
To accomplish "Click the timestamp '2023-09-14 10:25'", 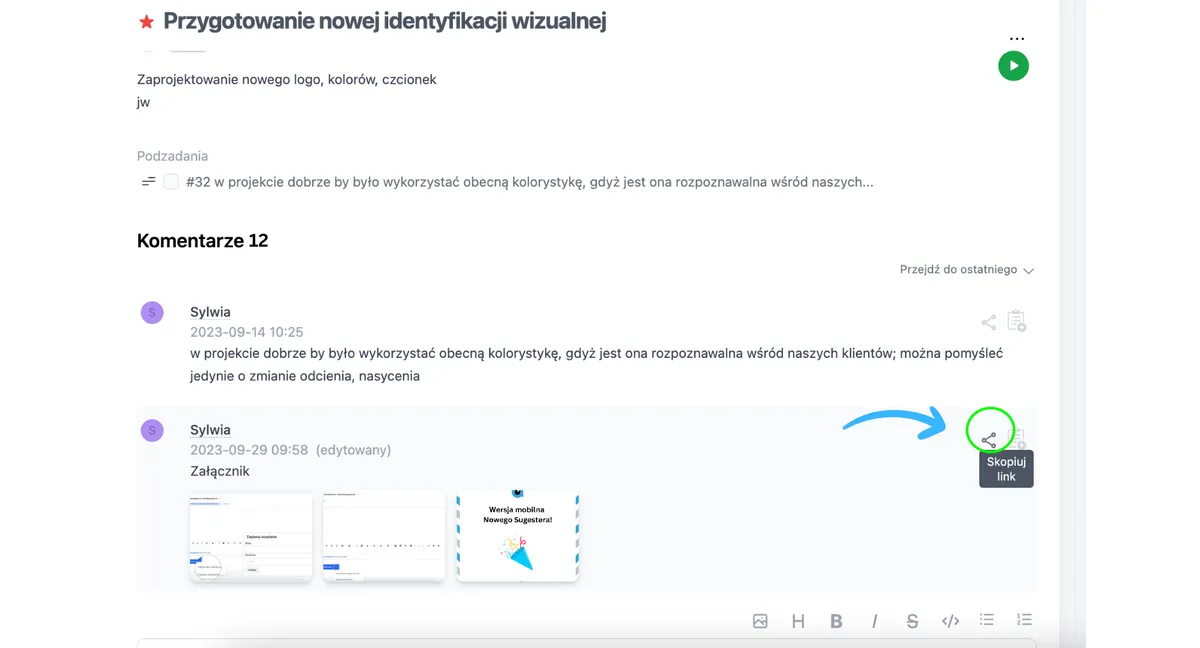I will point(247,332).
